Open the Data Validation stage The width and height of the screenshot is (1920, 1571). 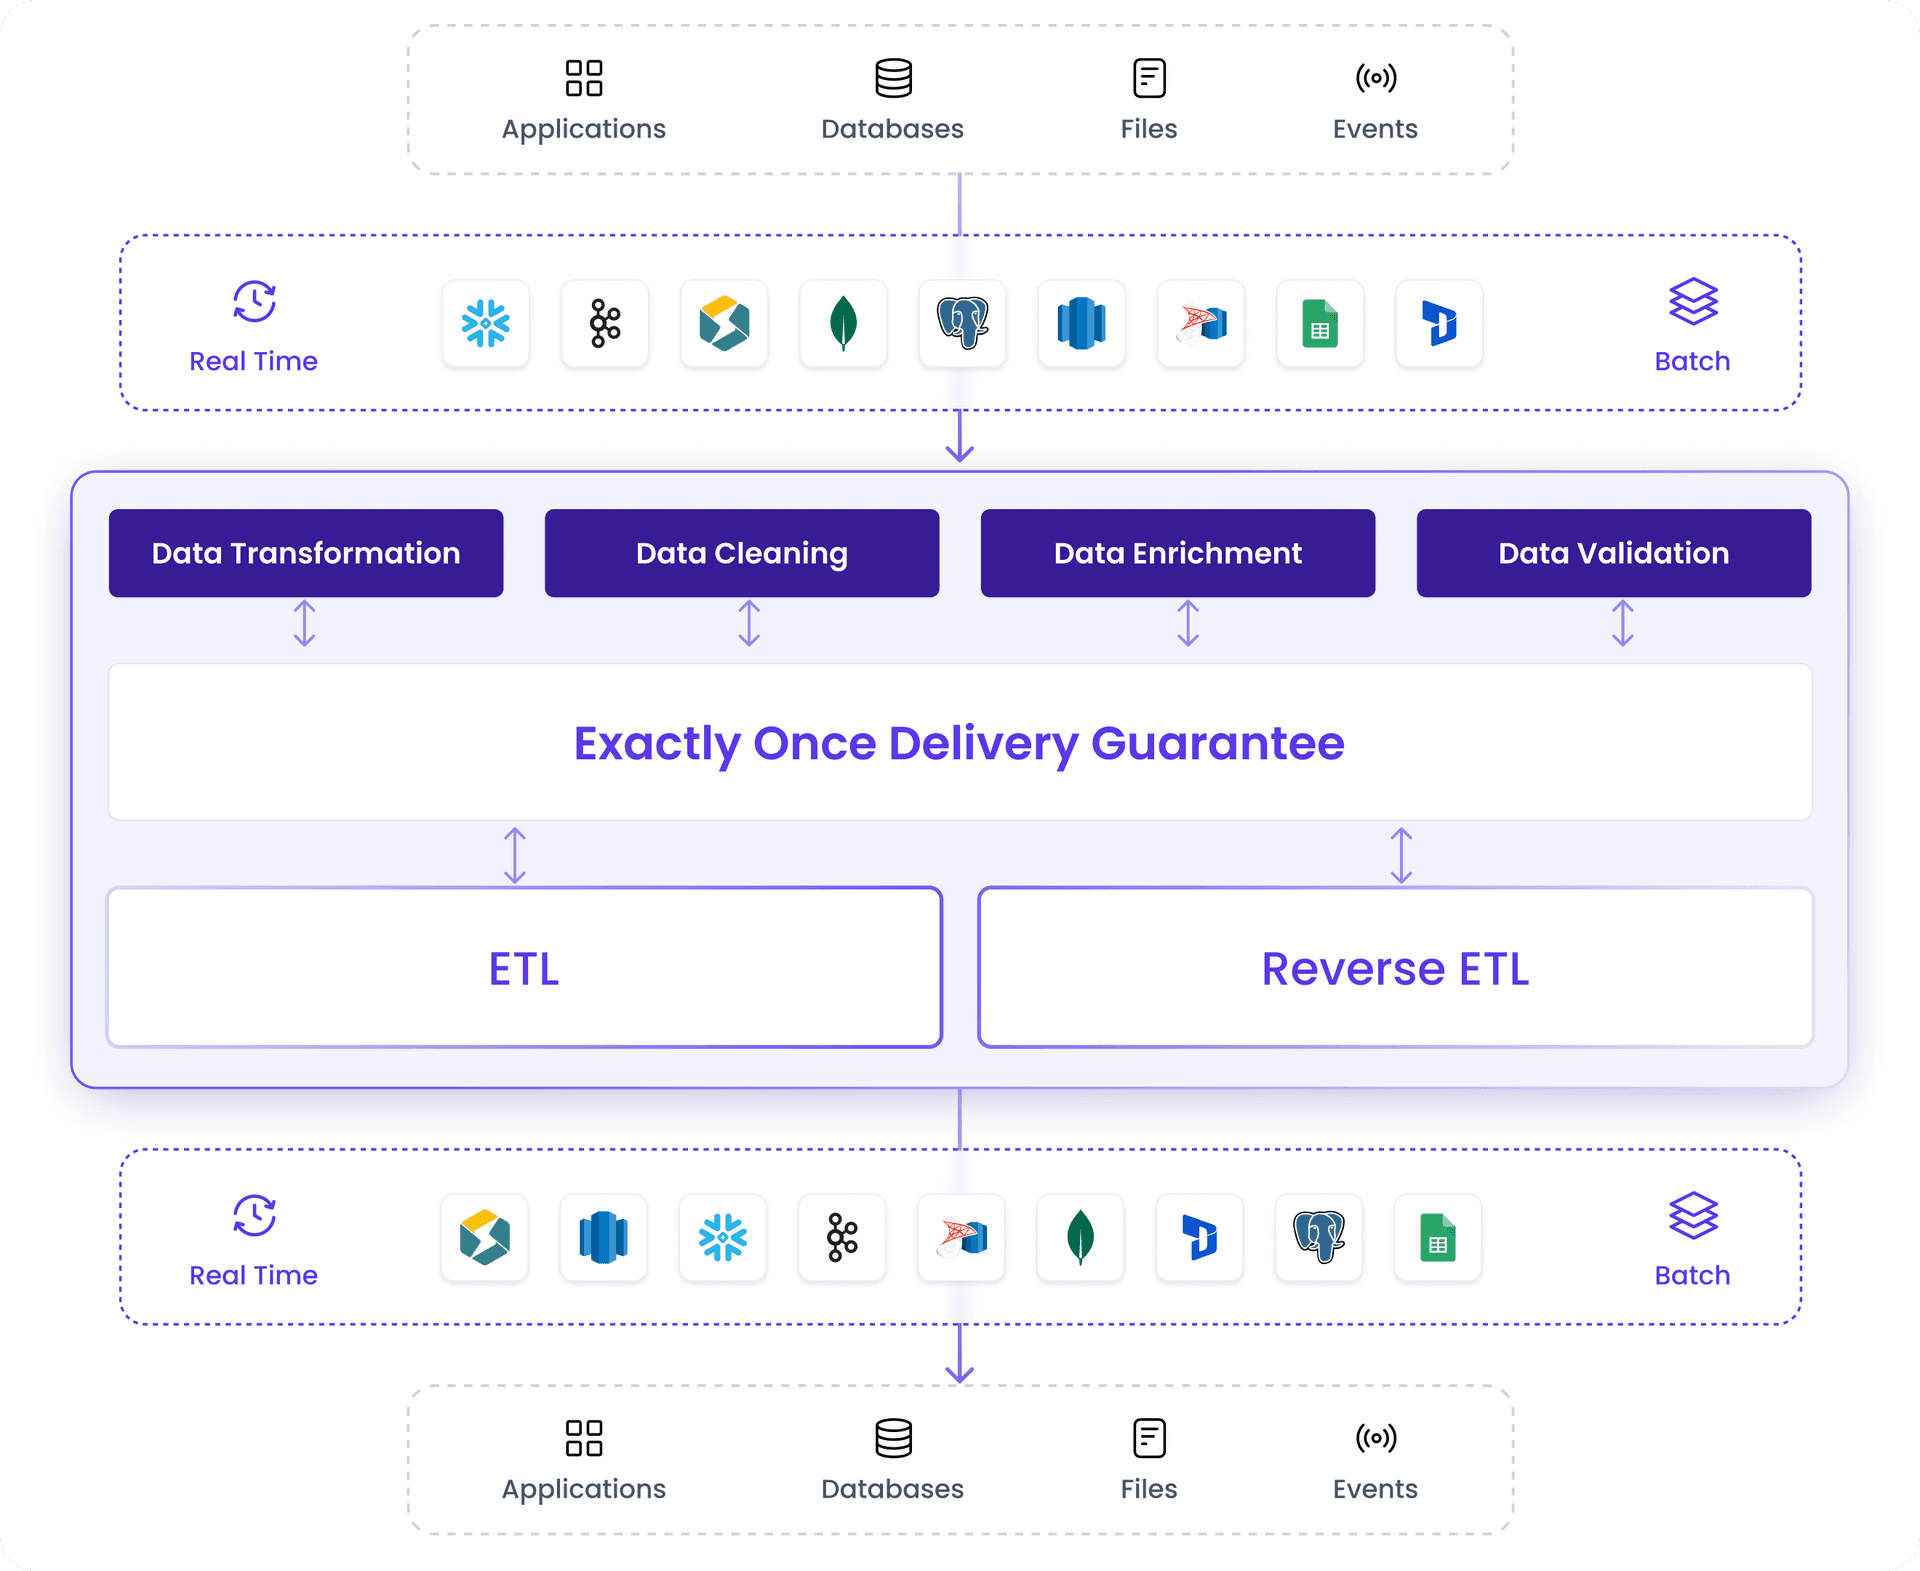[x=1613, y=553]
